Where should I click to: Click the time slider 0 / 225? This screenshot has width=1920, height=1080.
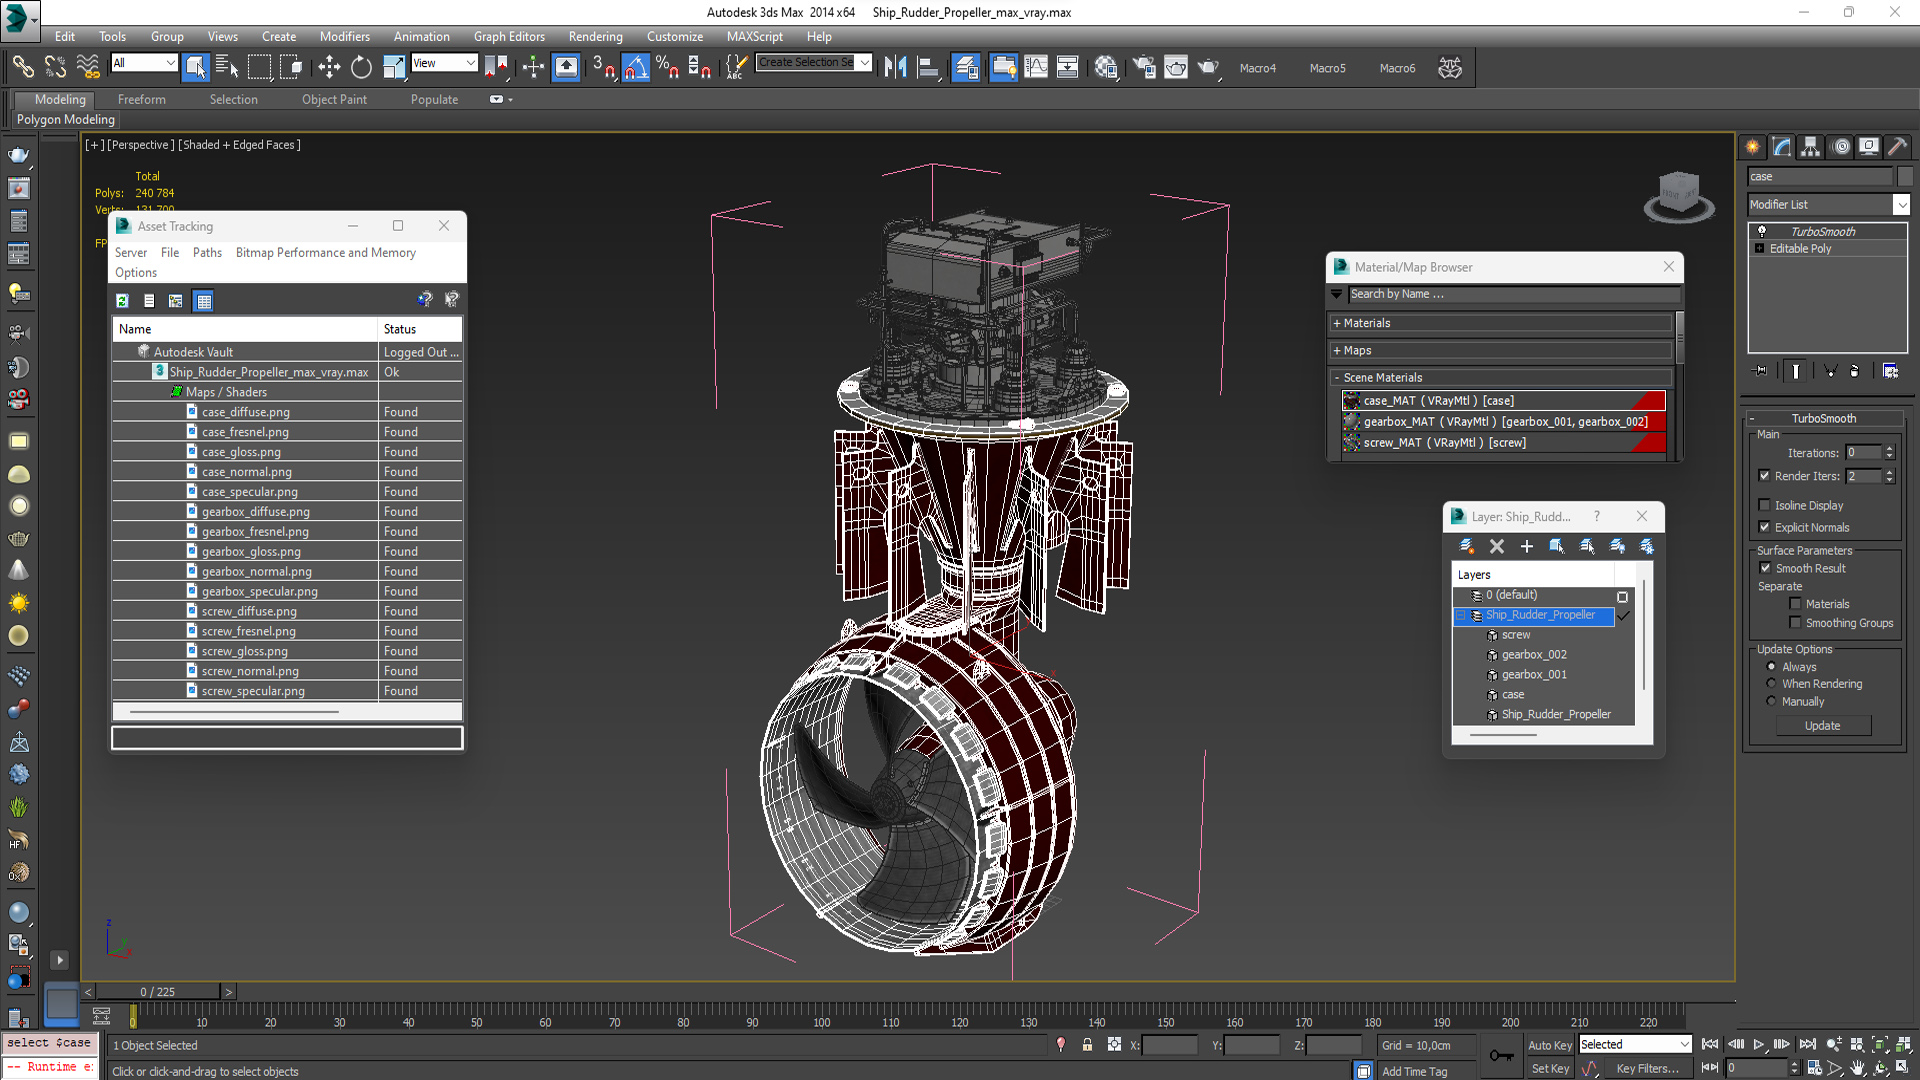point(157,992)
